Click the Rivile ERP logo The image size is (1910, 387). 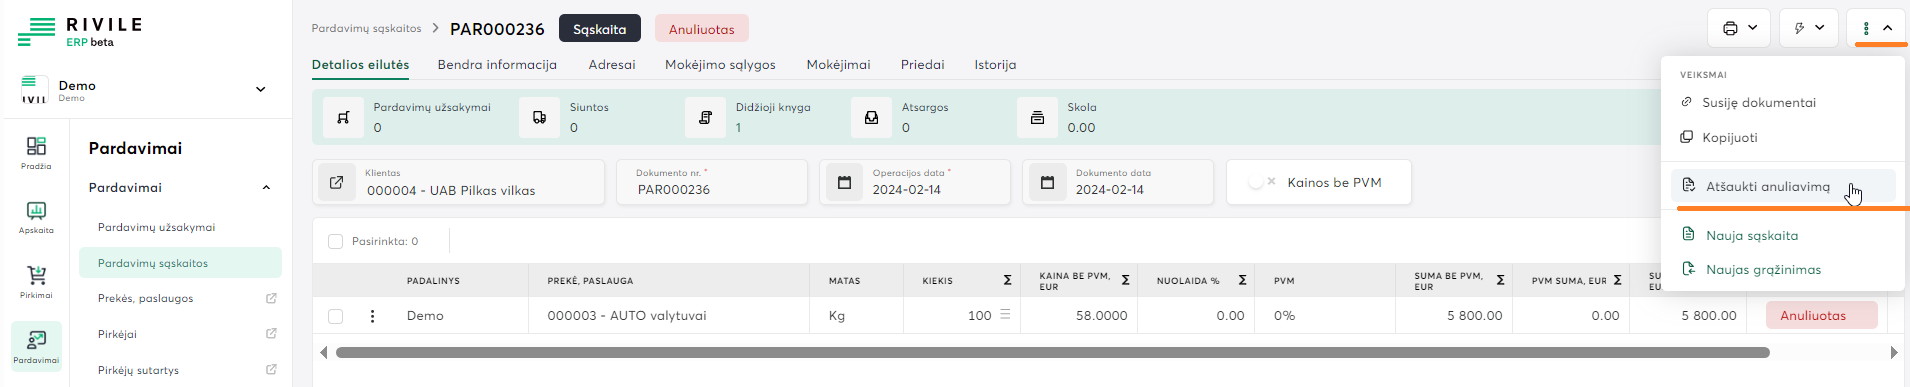[80, 32]
